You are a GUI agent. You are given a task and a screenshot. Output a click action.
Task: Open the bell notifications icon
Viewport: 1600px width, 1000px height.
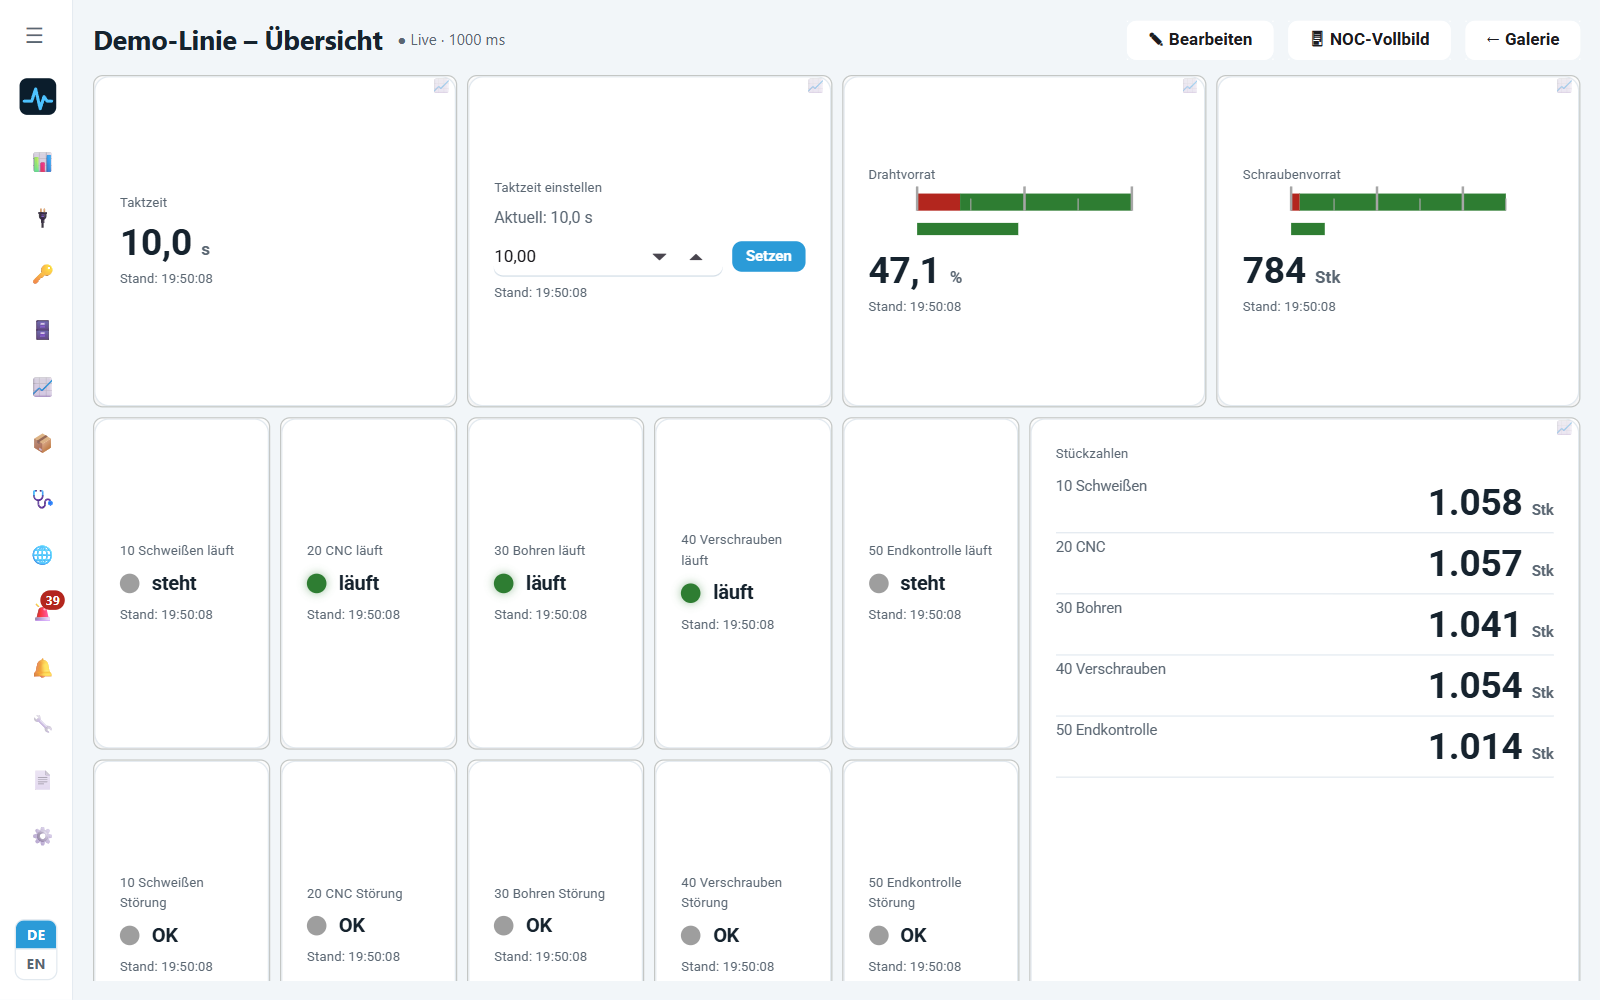point(42,668)
